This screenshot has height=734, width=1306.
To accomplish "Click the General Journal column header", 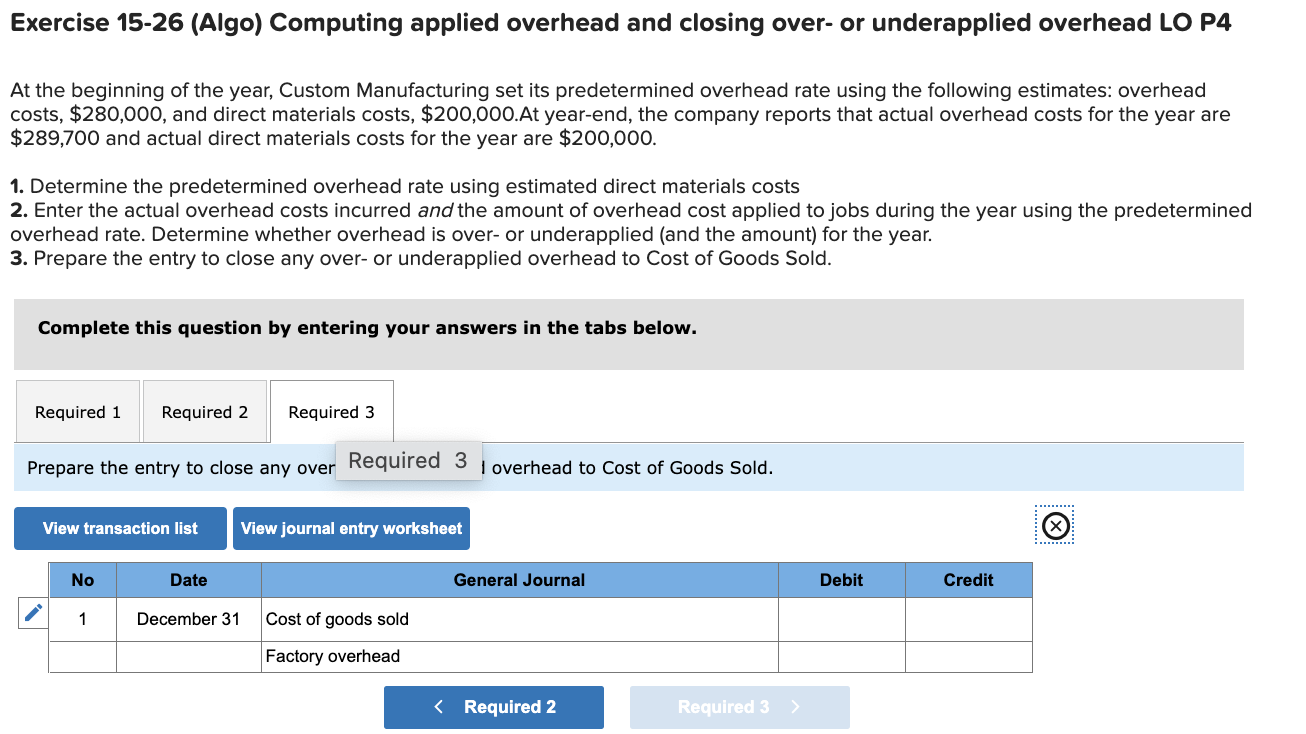I will (x=518, y=580).
